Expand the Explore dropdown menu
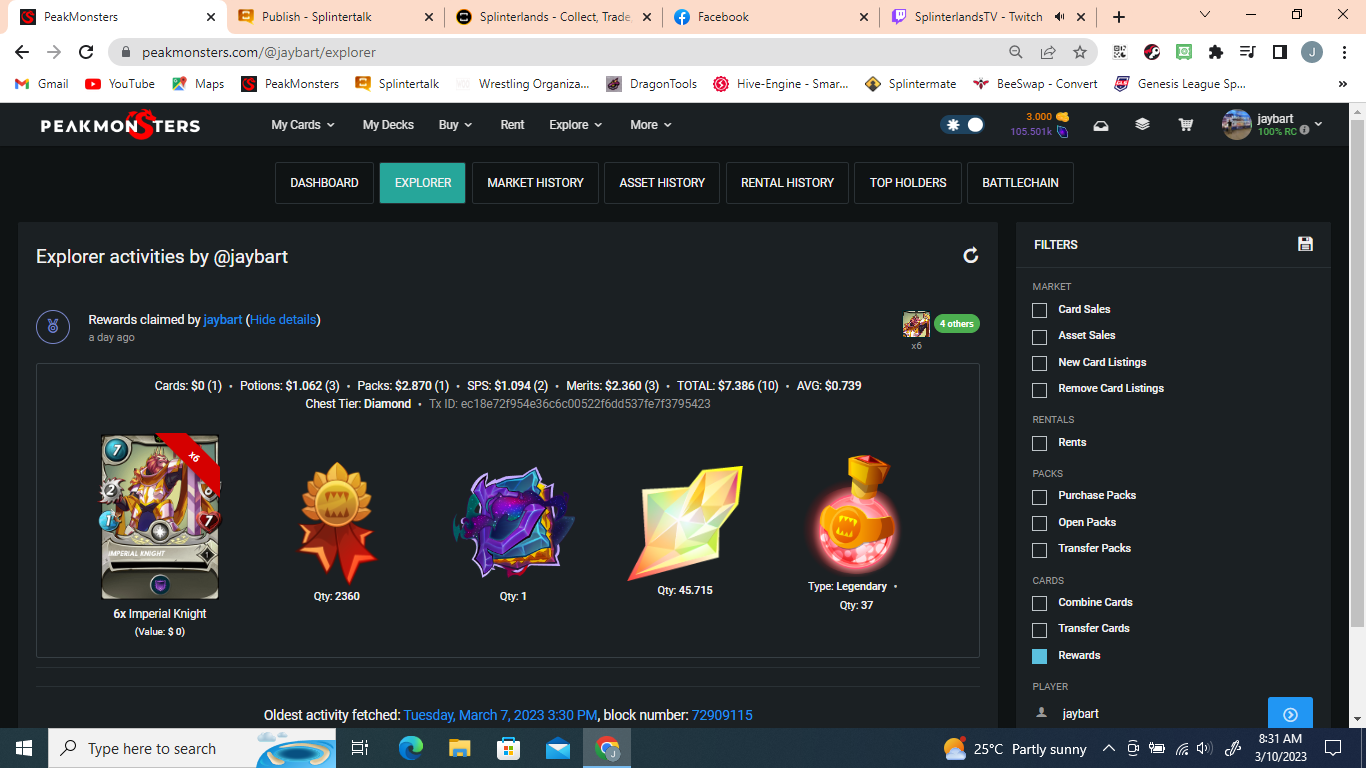Screen dimensions: 1366x768 coord(576,125)
